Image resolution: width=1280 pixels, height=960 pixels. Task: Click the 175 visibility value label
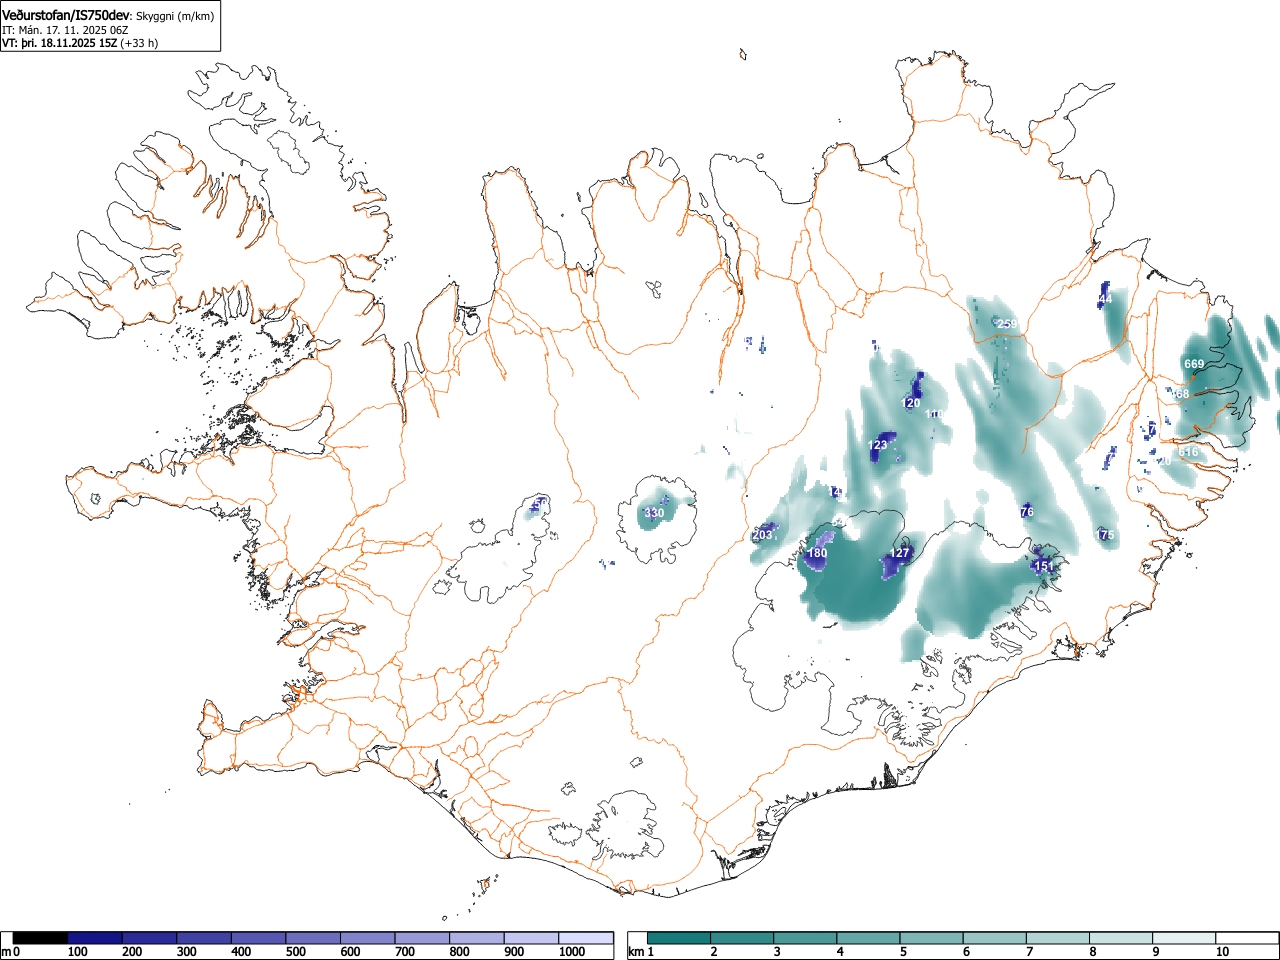1105,535
